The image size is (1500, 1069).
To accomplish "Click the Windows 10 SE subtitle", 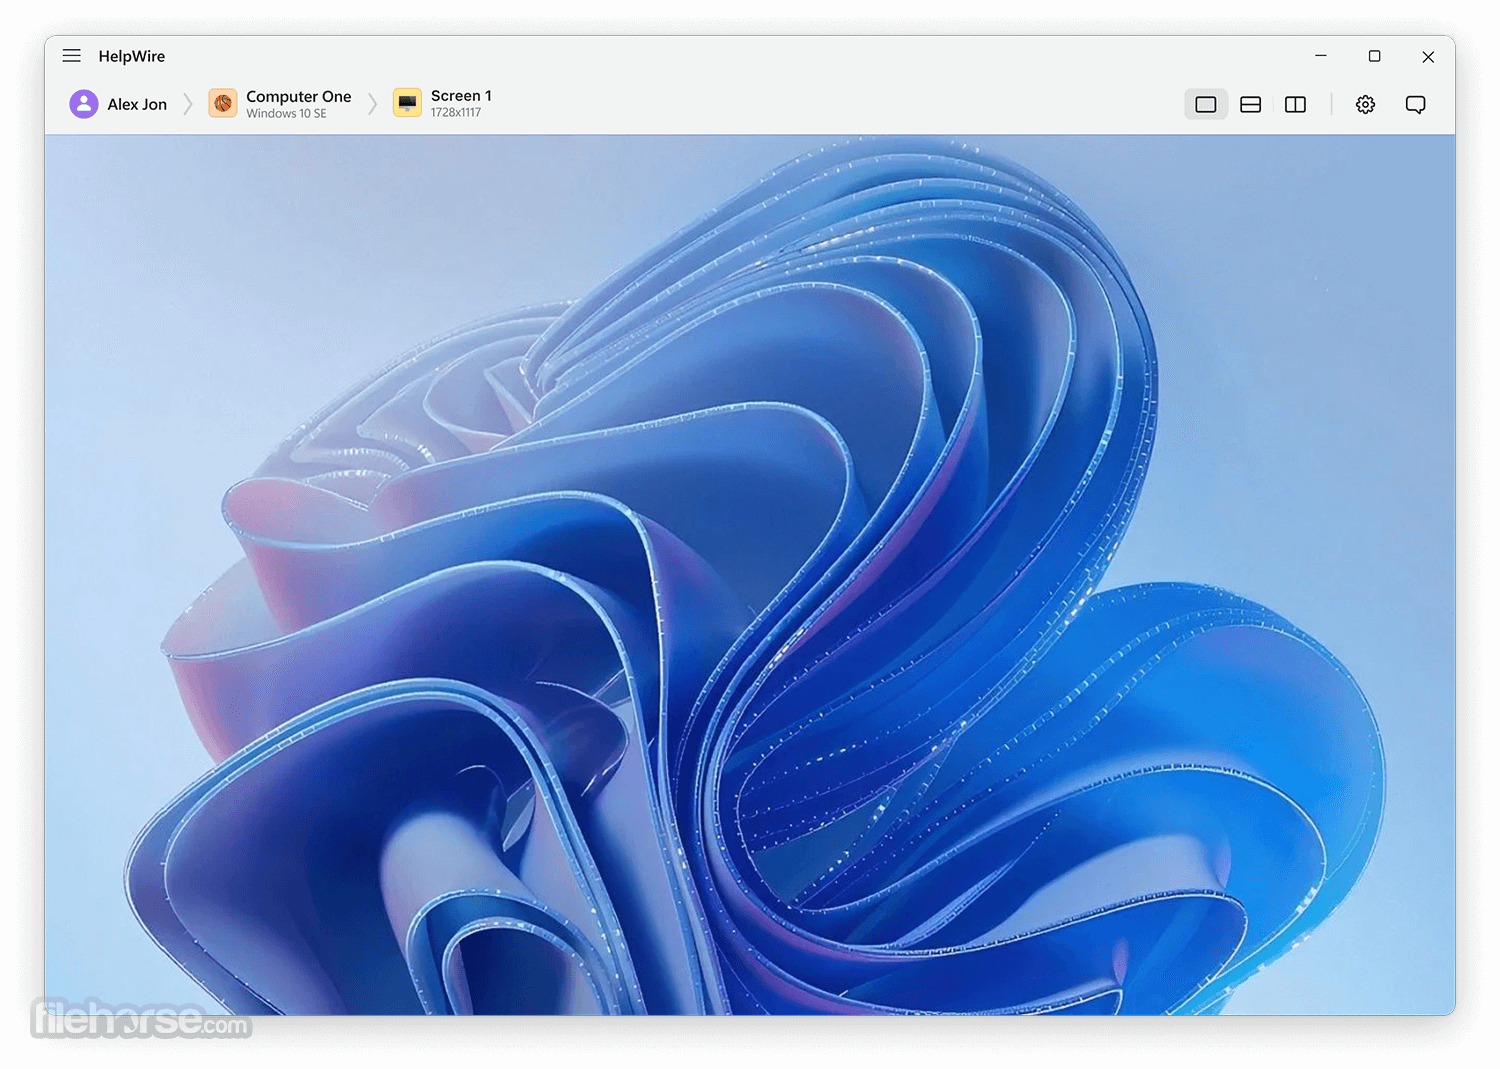I will point(286,114).
